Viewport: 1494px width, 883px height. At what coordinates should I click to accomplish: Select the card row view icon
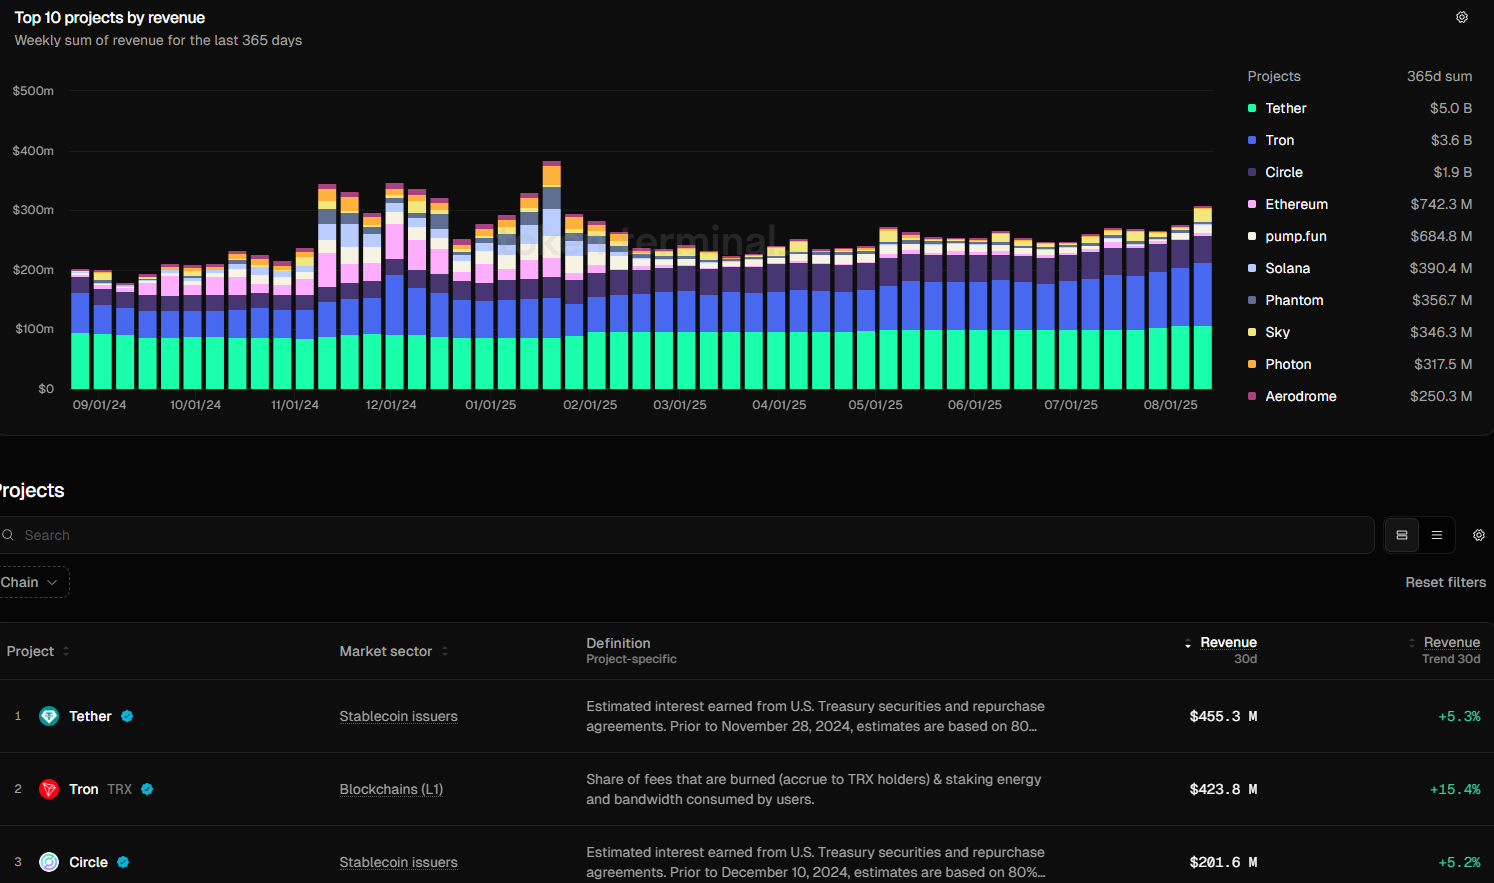point(1402,535)
